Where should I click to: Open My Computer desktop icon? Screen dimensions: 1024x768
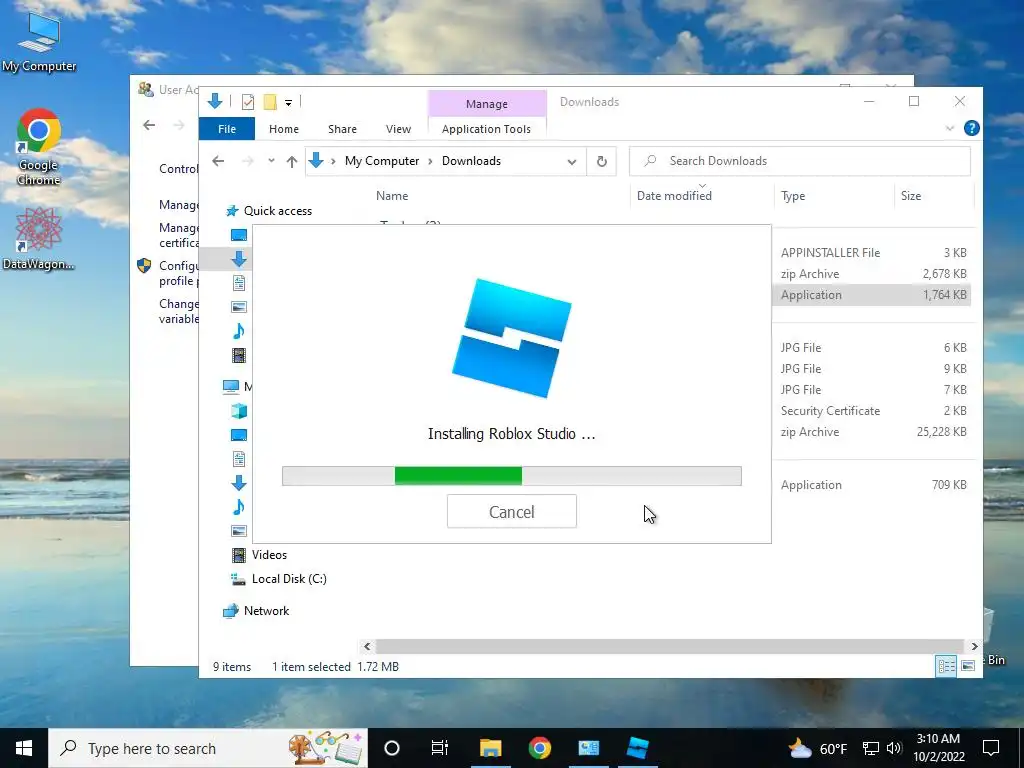[x=39, y=41]
